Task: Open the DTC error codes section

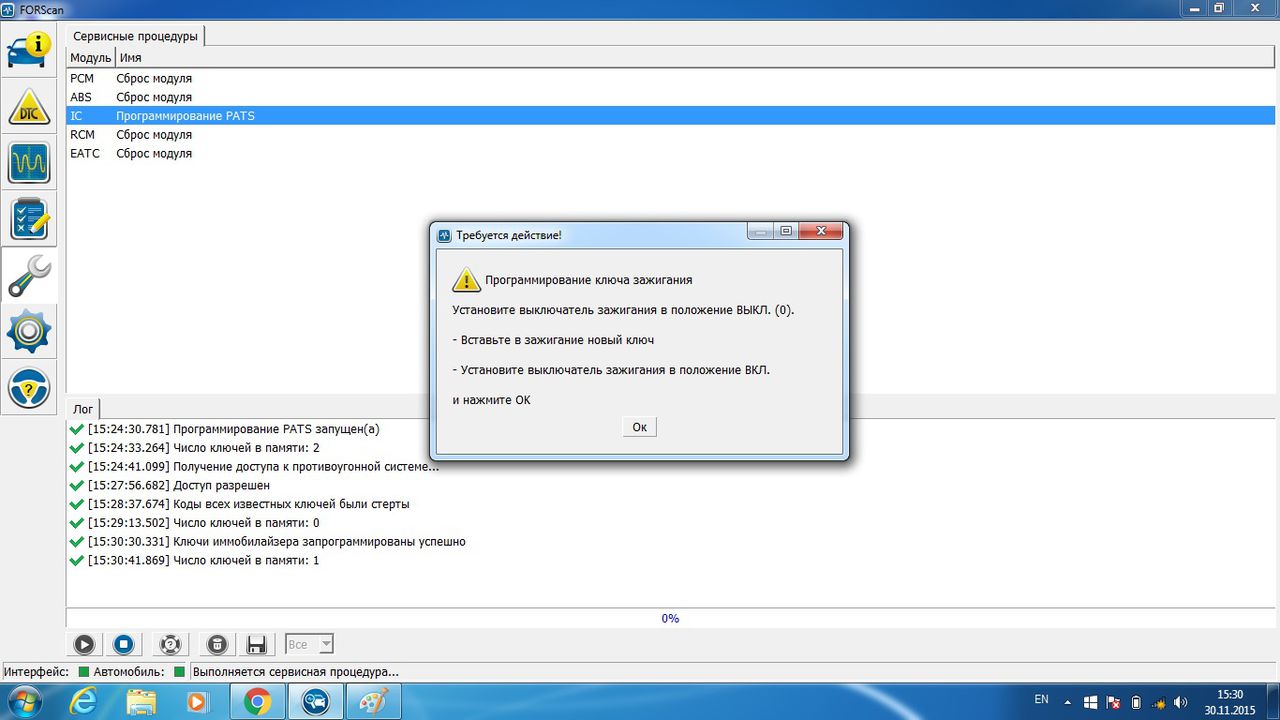Action: click(x=29, y=106)
